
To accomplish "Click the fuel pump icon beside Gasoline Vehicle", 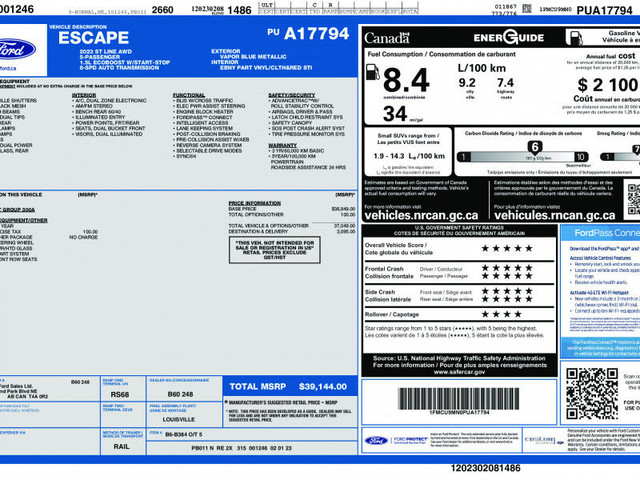I will pos(574,38).
